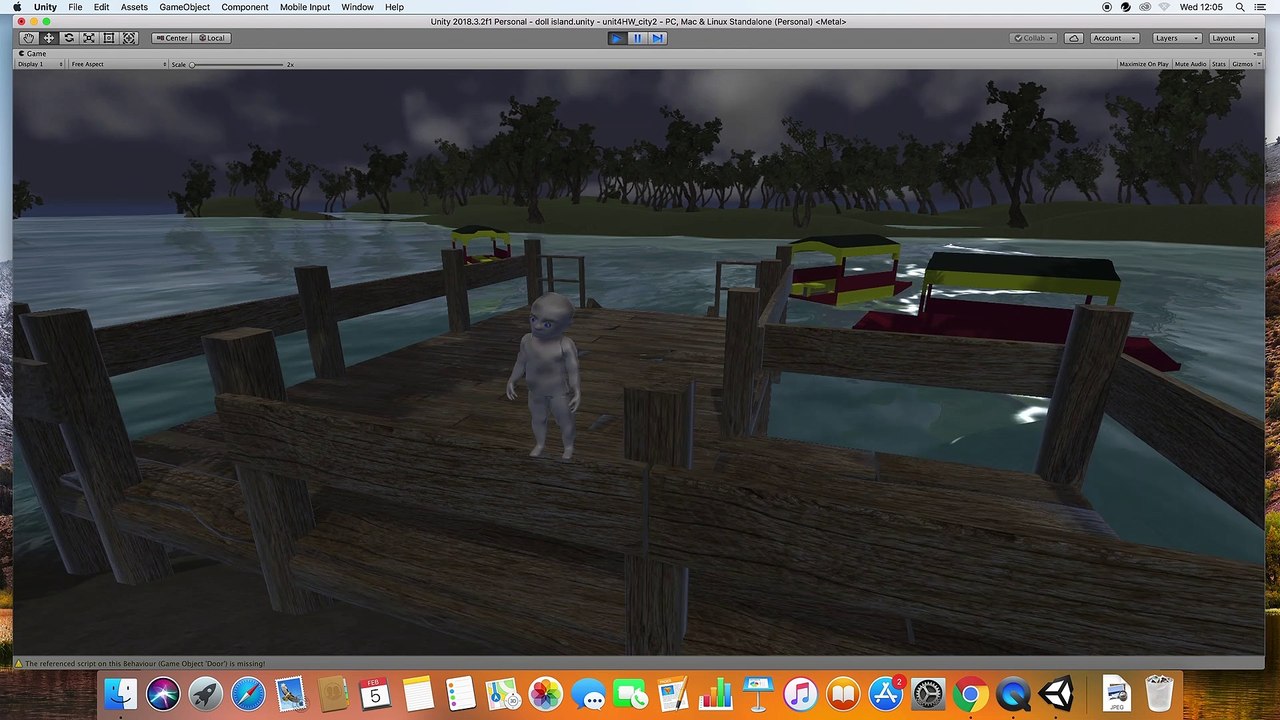Screen dimensions: 1280x720
Task: Open App Store in the dock
Action: click(x=886, y=693)
